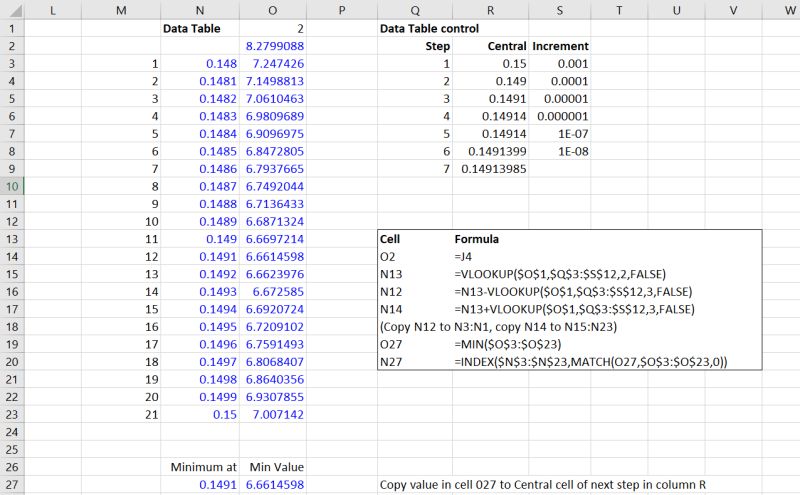800x495 pixels.
Task: Select column header O
Action: pyautogui.click(x=273, y=10)
